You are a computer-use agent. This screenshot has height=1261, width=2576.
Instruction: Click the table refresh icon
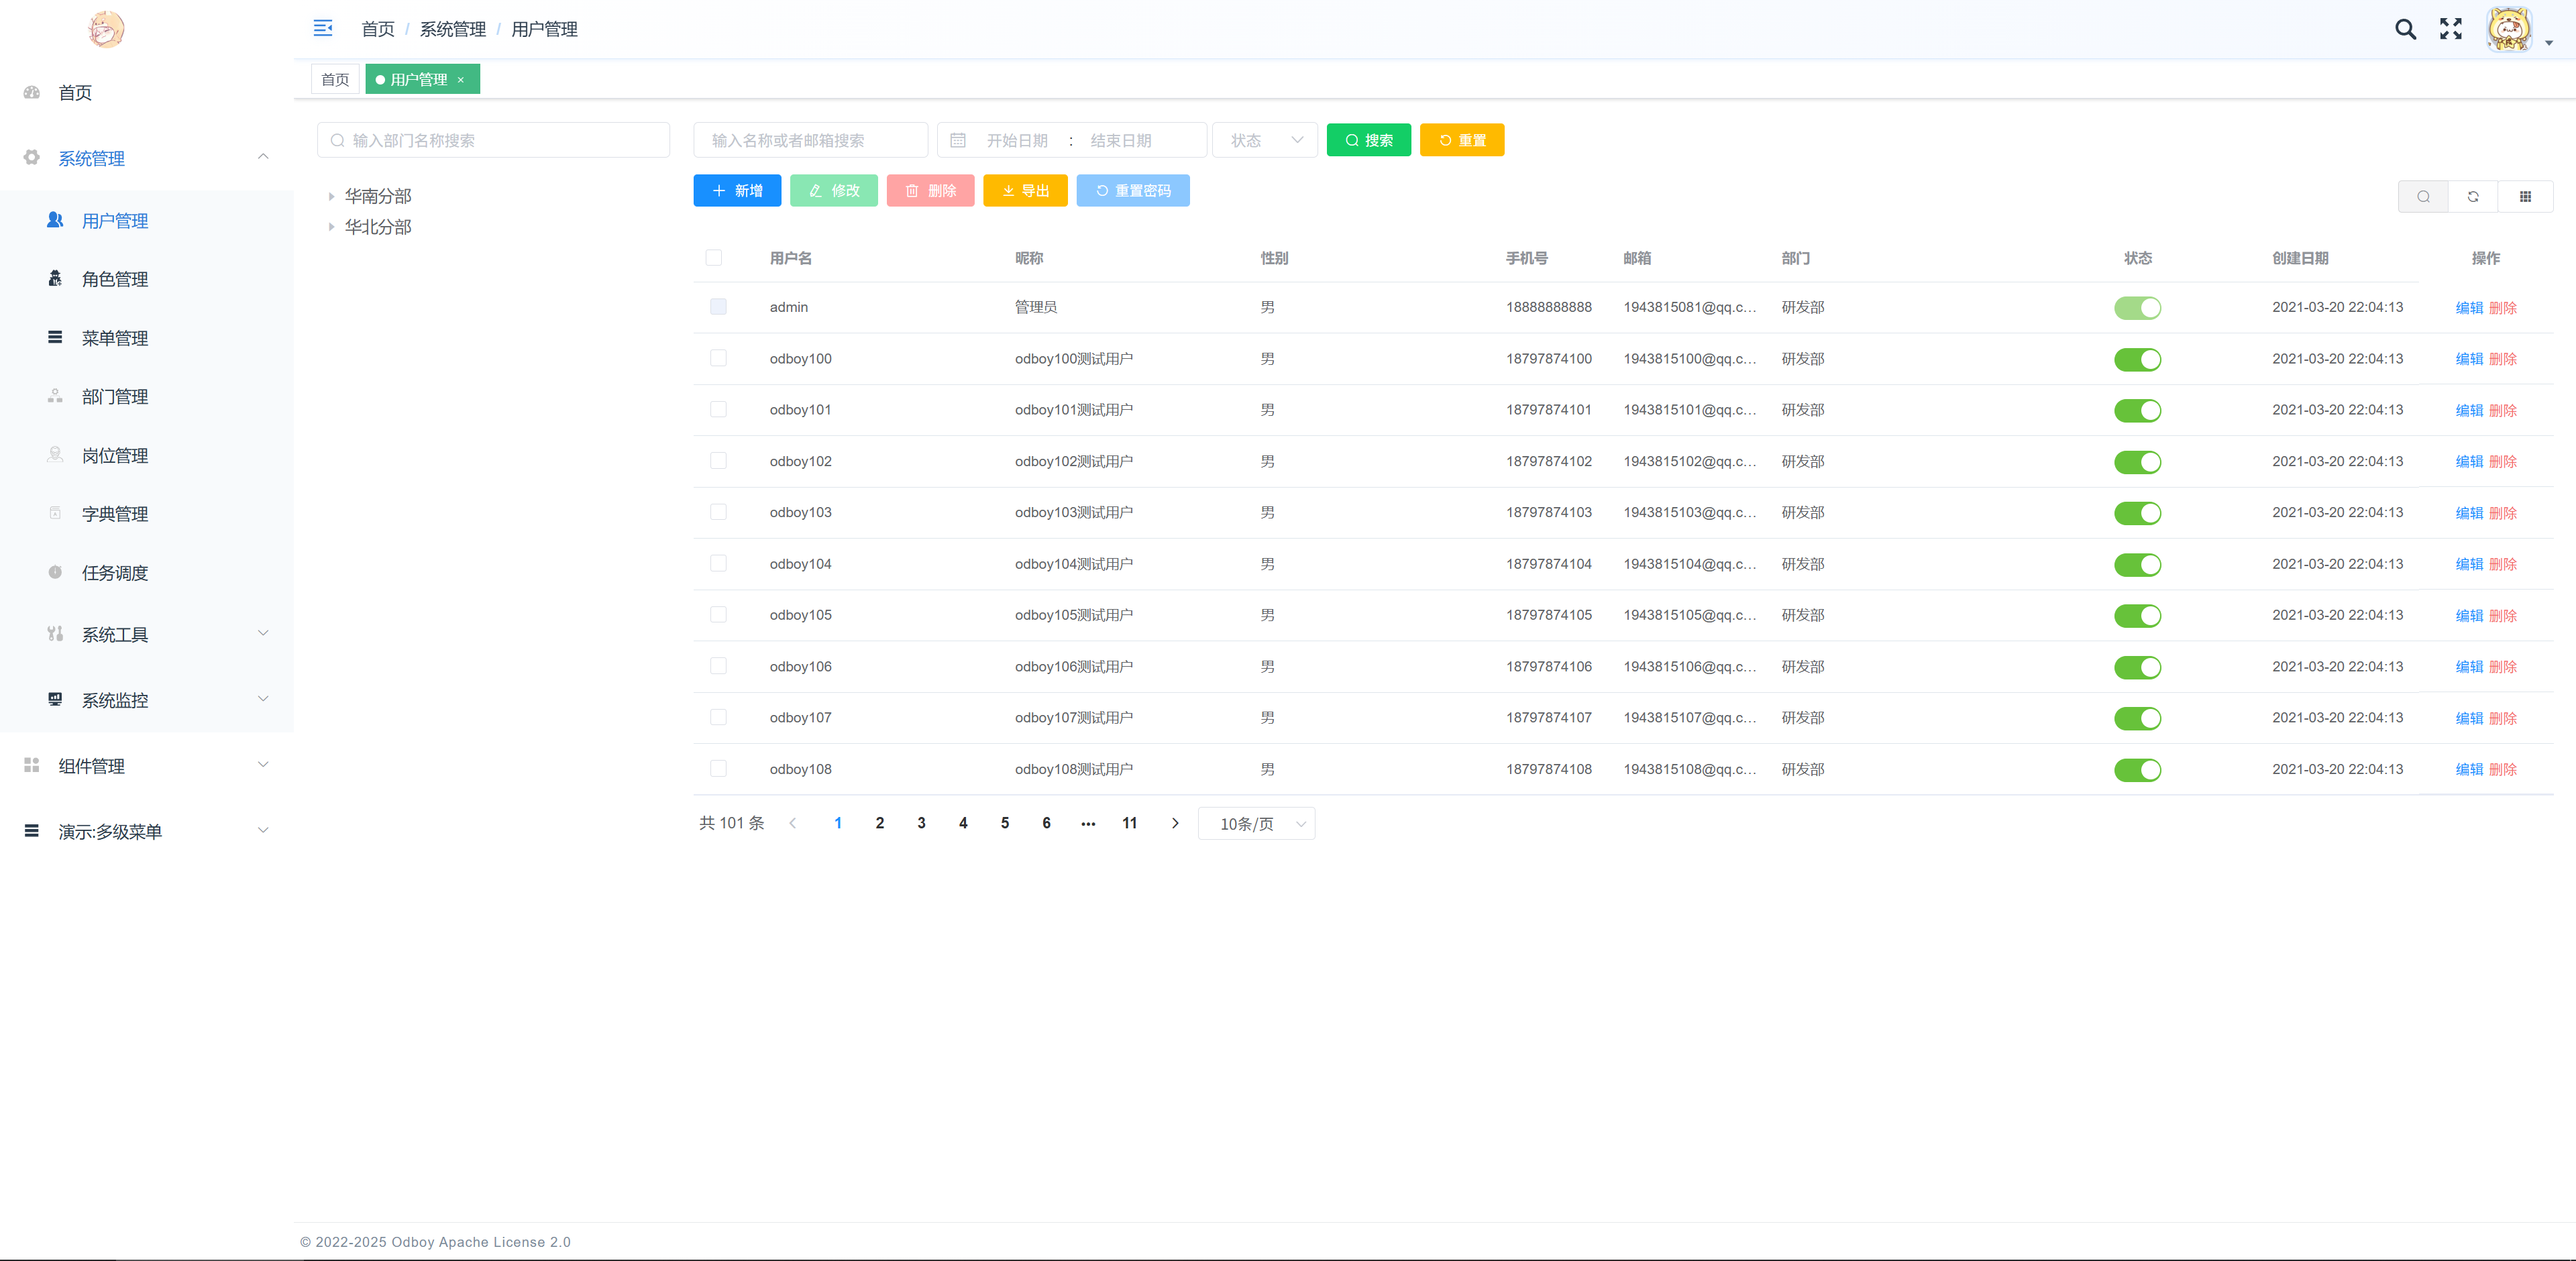click(x=2473, y=196)
